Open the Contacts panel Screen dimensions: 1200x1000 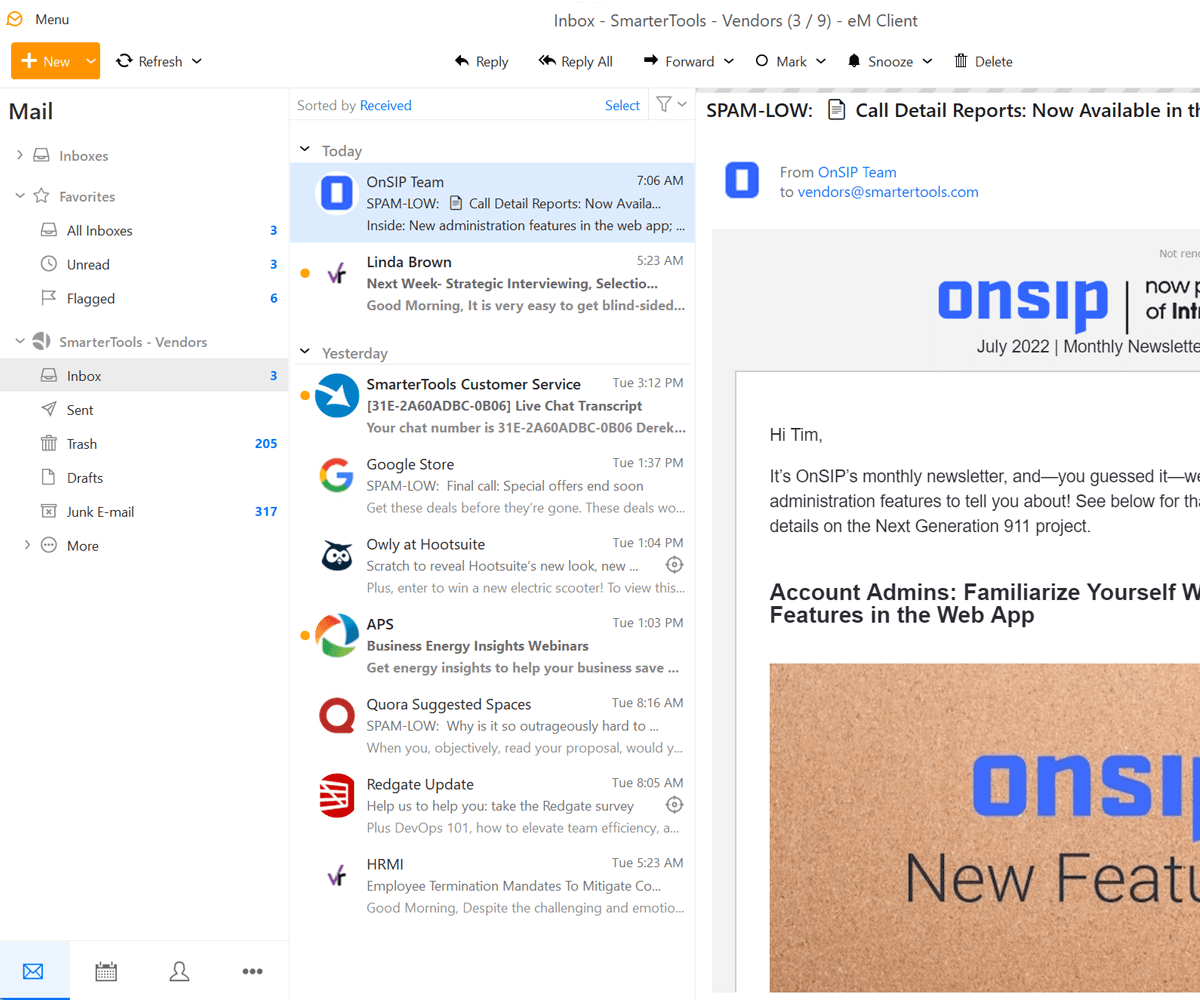click(179, 970)
